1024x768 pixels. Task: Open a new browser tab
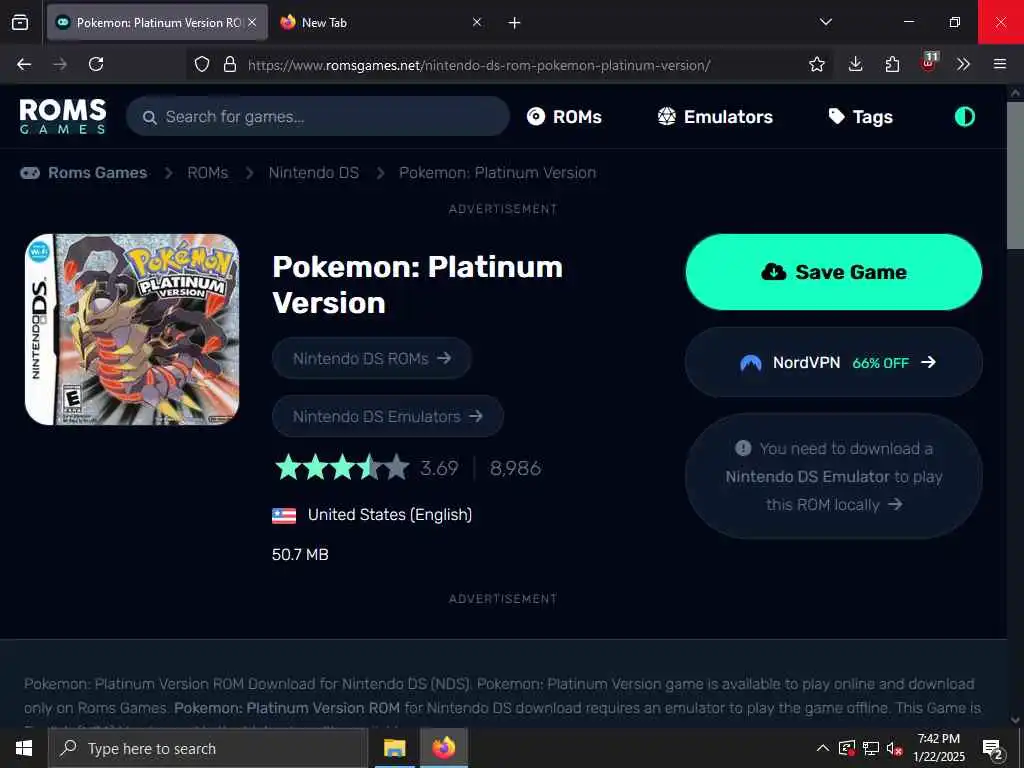(x=514, y=23)
